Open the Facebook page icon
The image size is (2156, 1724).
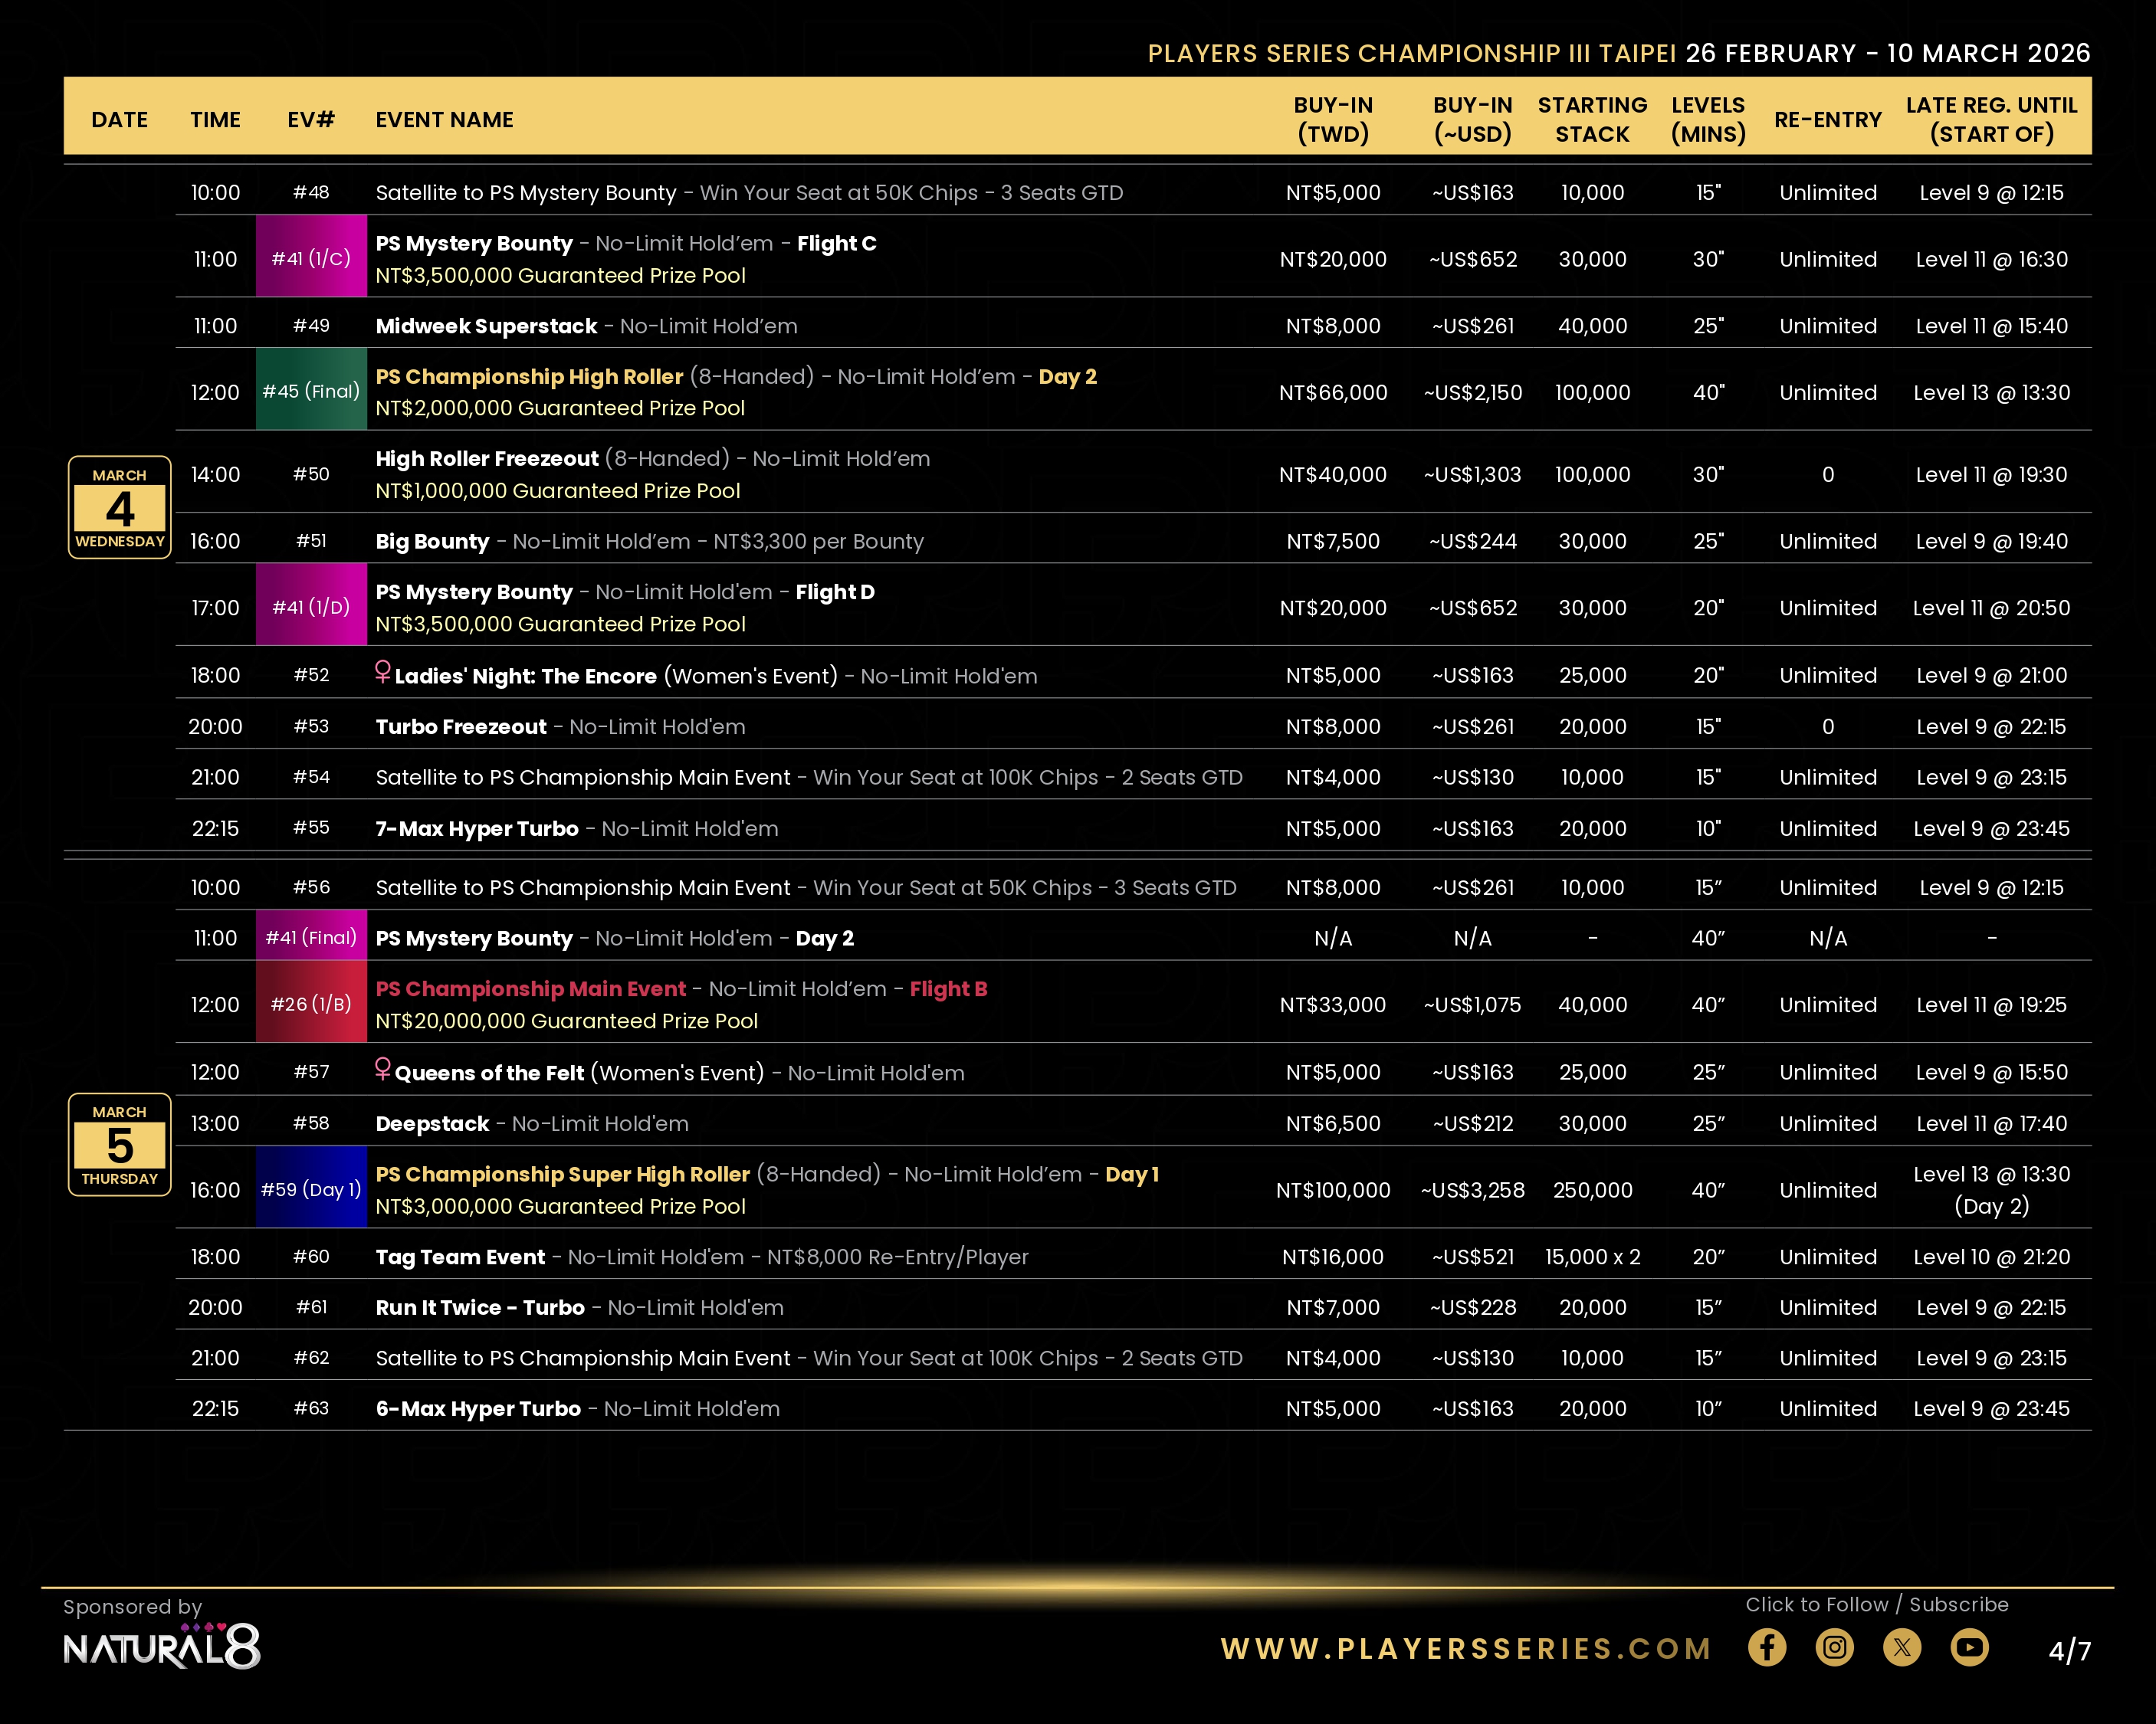pyautogui.click(x=1766, y=1647)
